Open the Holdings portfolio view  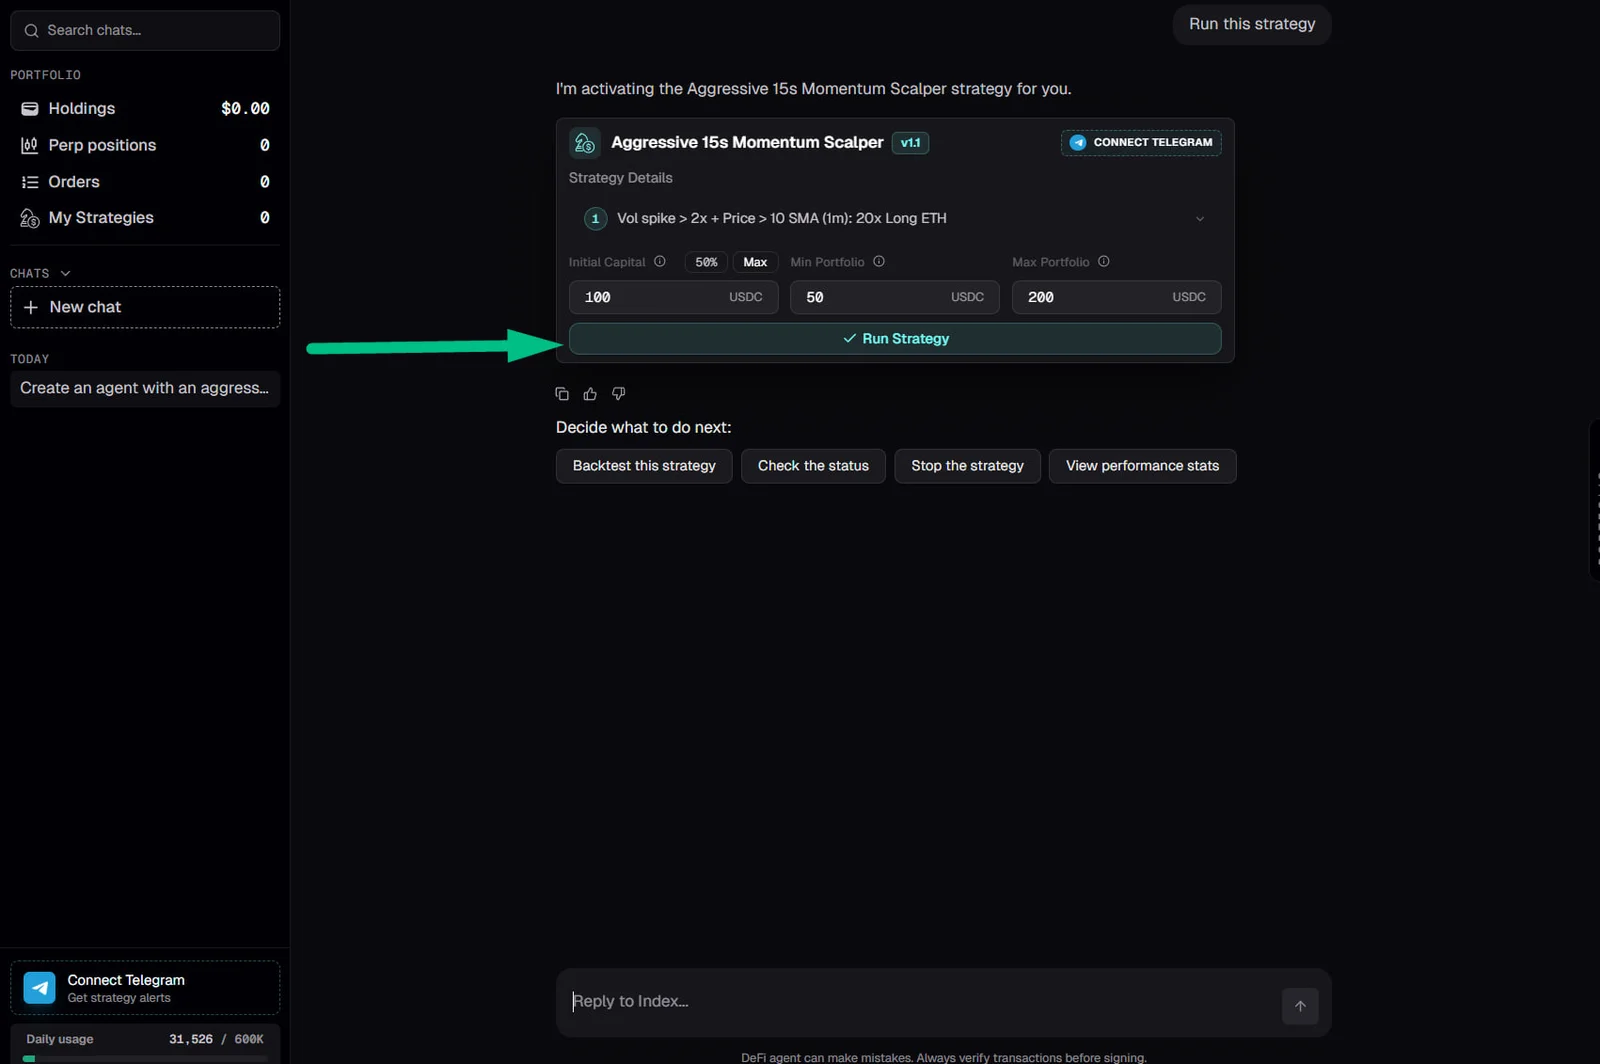pyautogui.click(x=145, y=108)
